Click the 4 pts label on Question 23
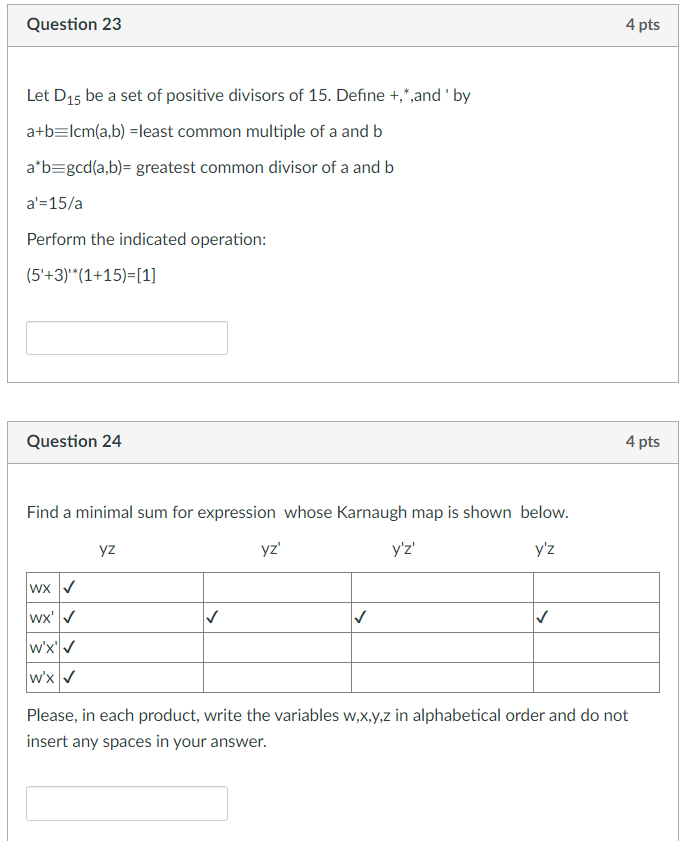Viewport: 700px width, 841px height. [641, 24]
